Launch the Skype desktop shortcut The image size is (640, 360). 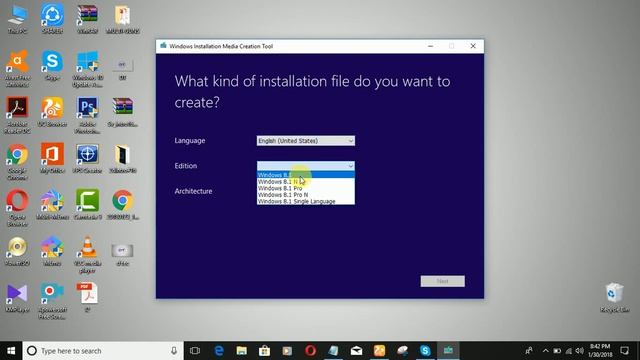point(52,65)
